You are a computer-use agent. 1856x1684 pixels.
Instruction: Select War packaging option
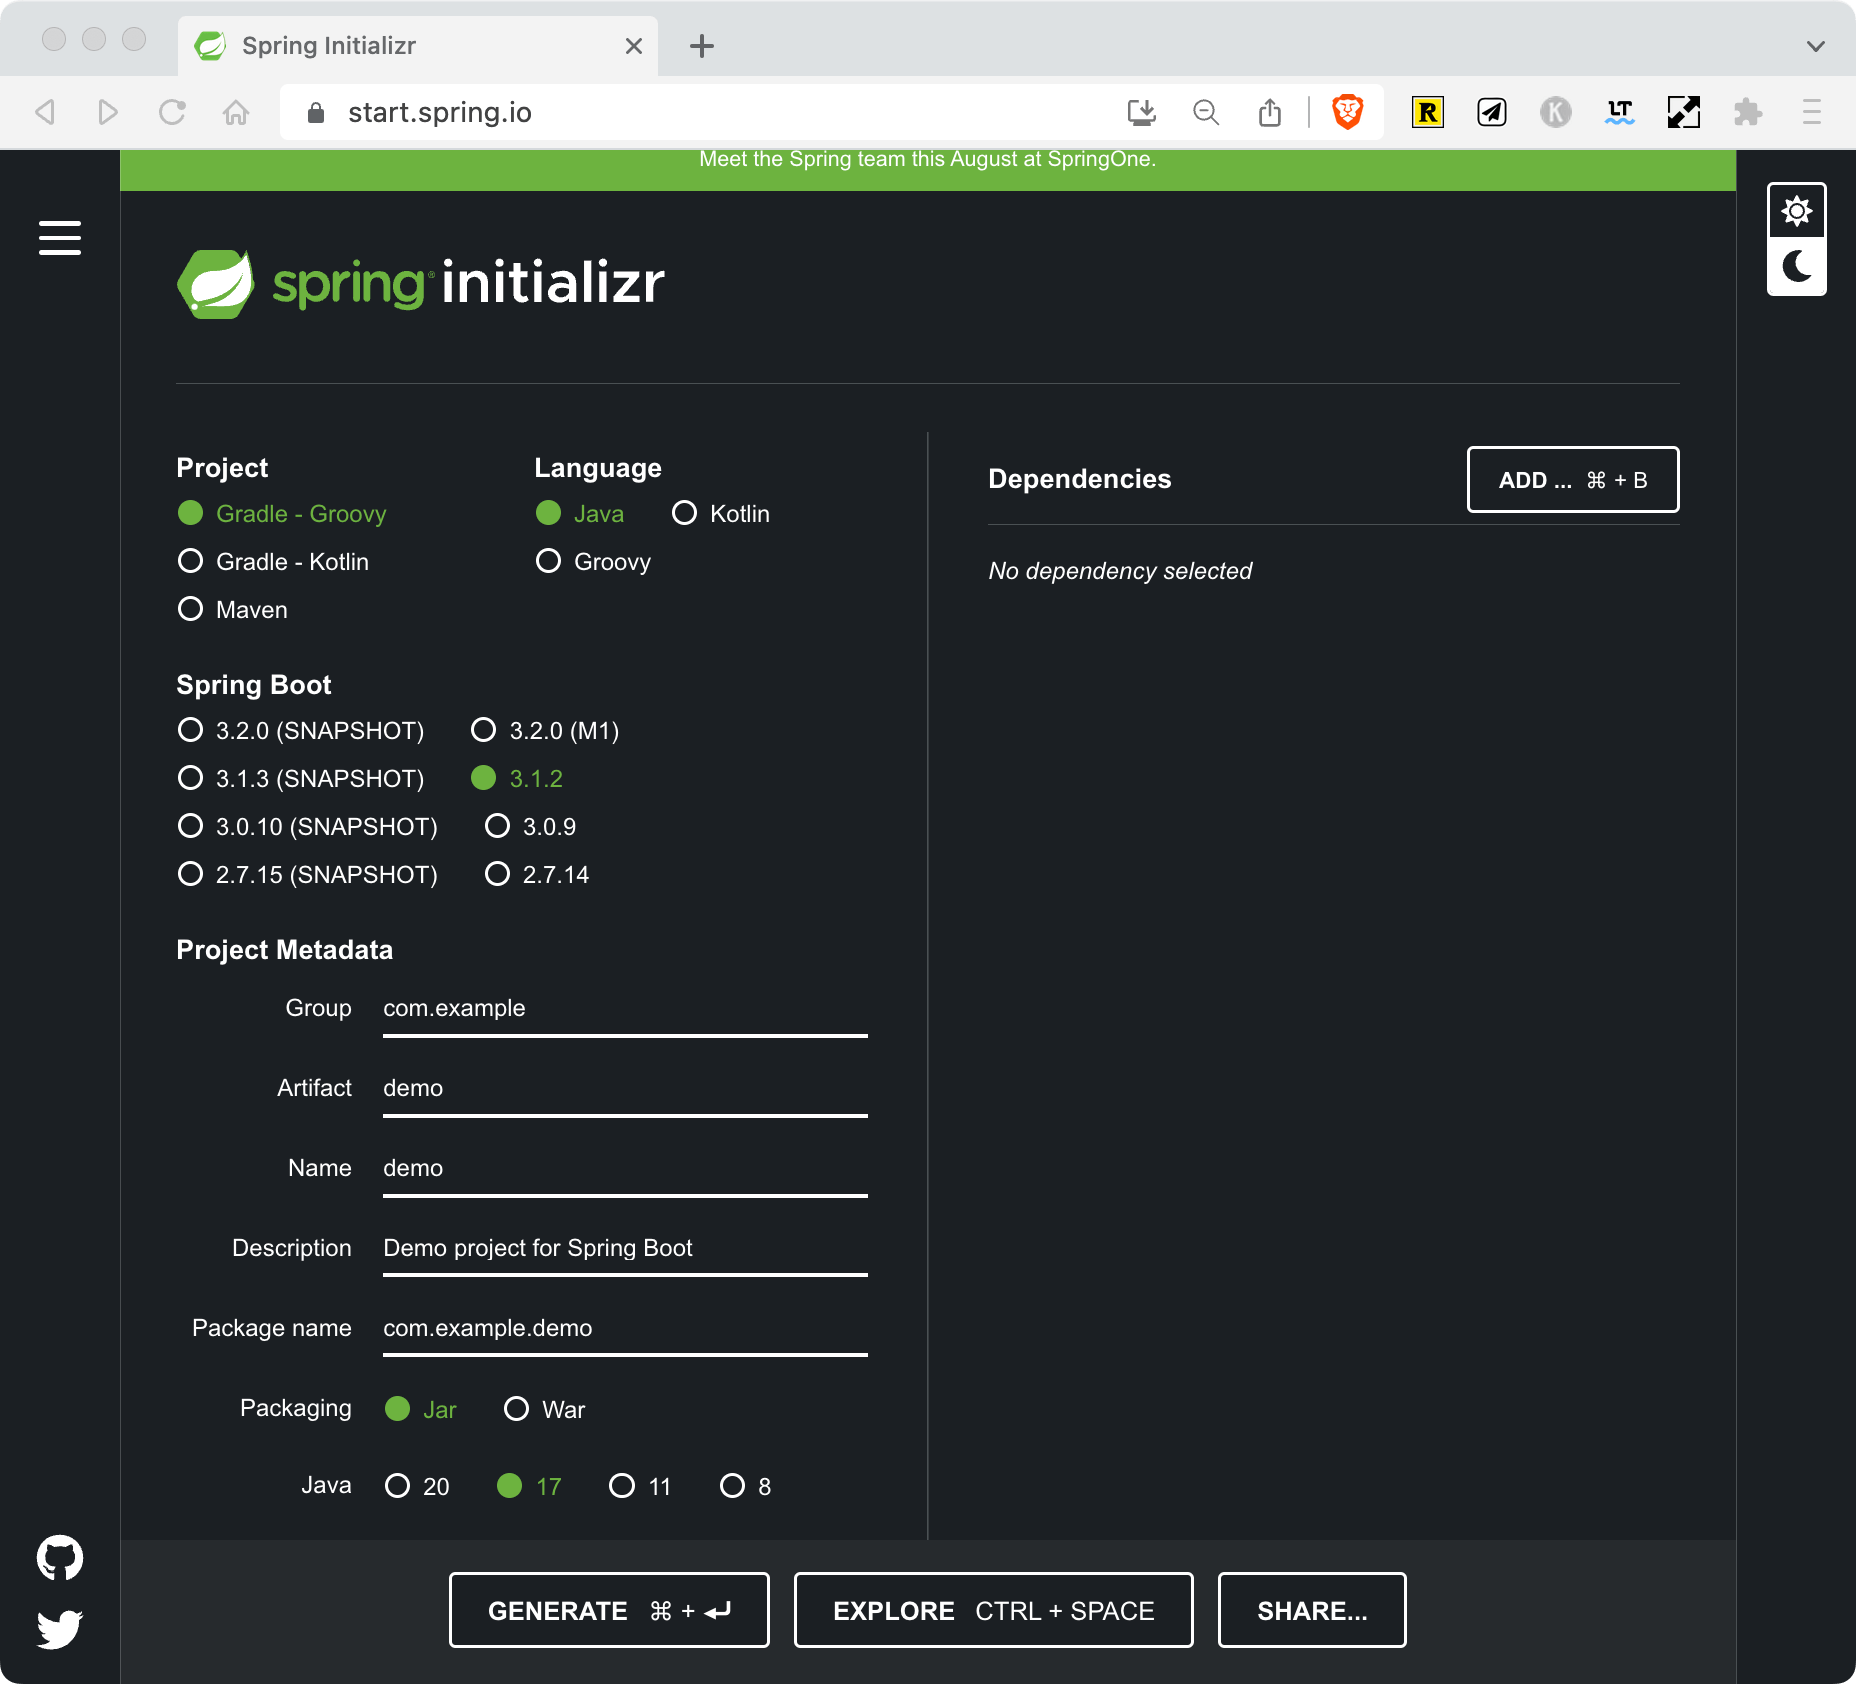pyautogui.click(x=516, y=1409)
